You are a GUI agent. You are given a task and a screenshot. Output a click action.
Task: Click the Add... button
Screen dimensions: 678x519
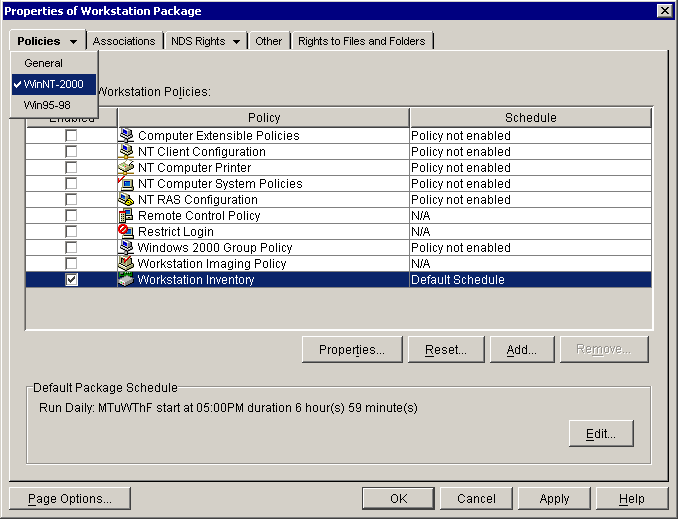pos(522,349)
